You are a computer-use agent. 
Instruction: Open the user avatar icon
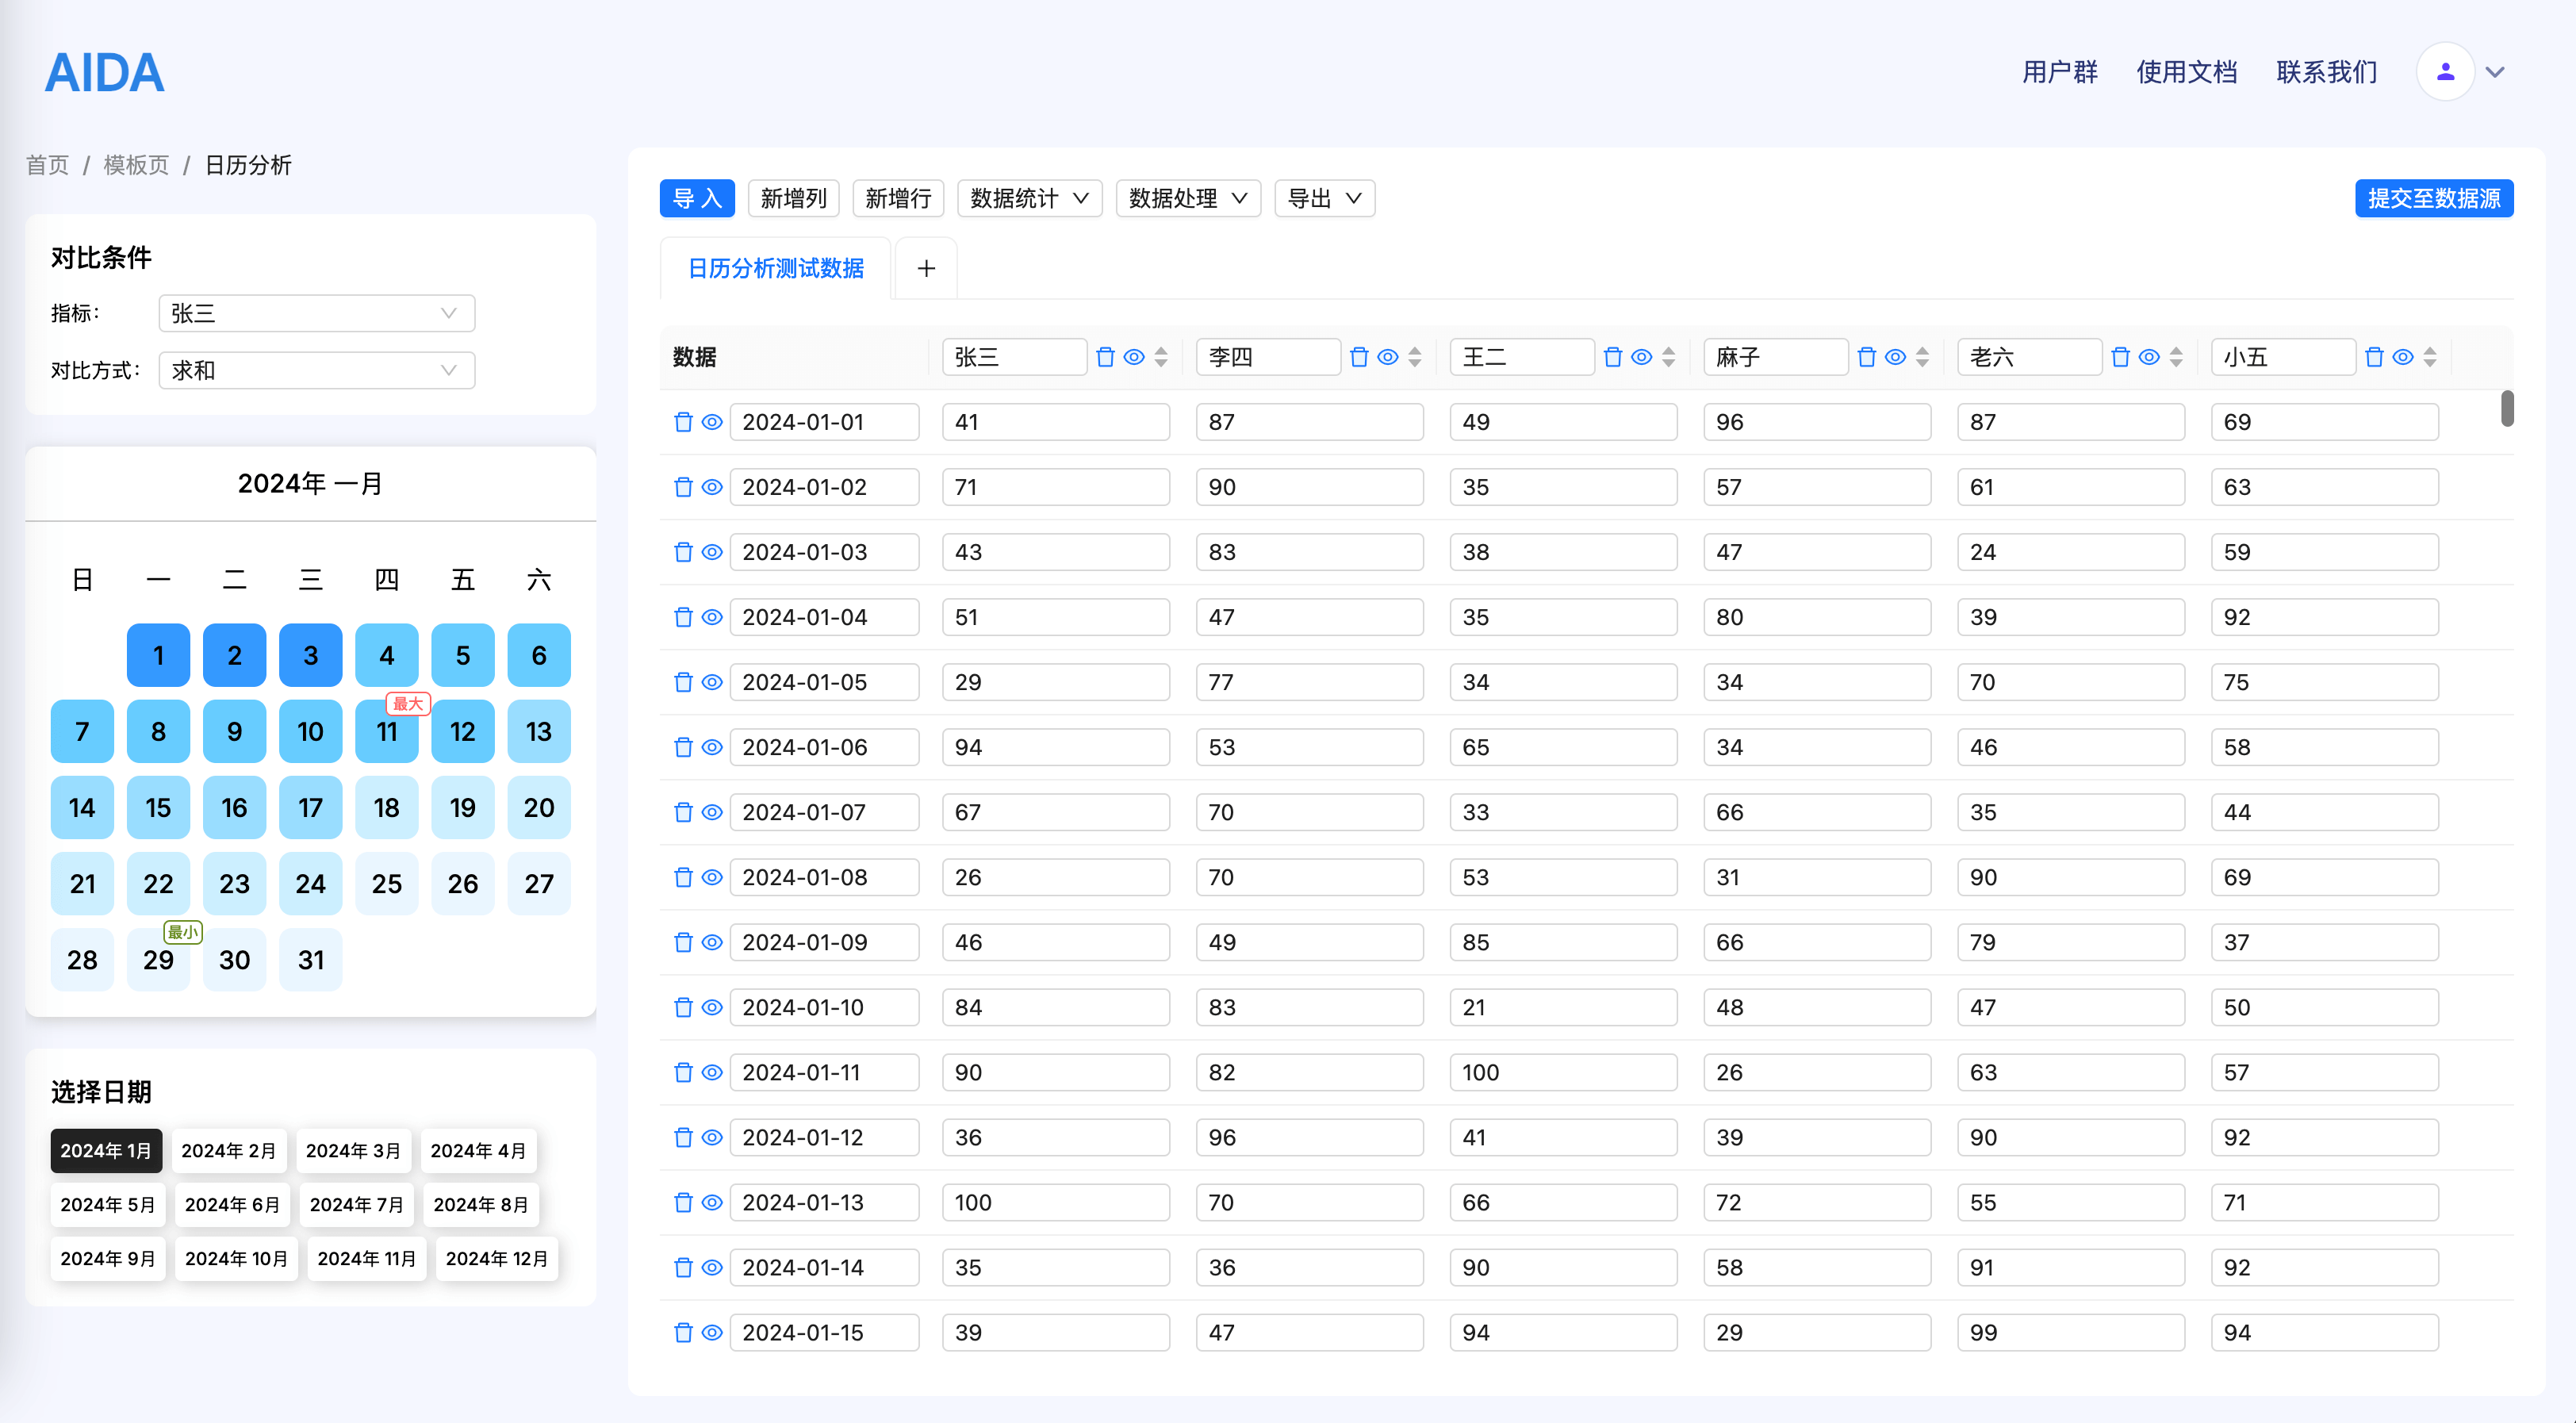pyautogui.click(x=2445, y=71)
